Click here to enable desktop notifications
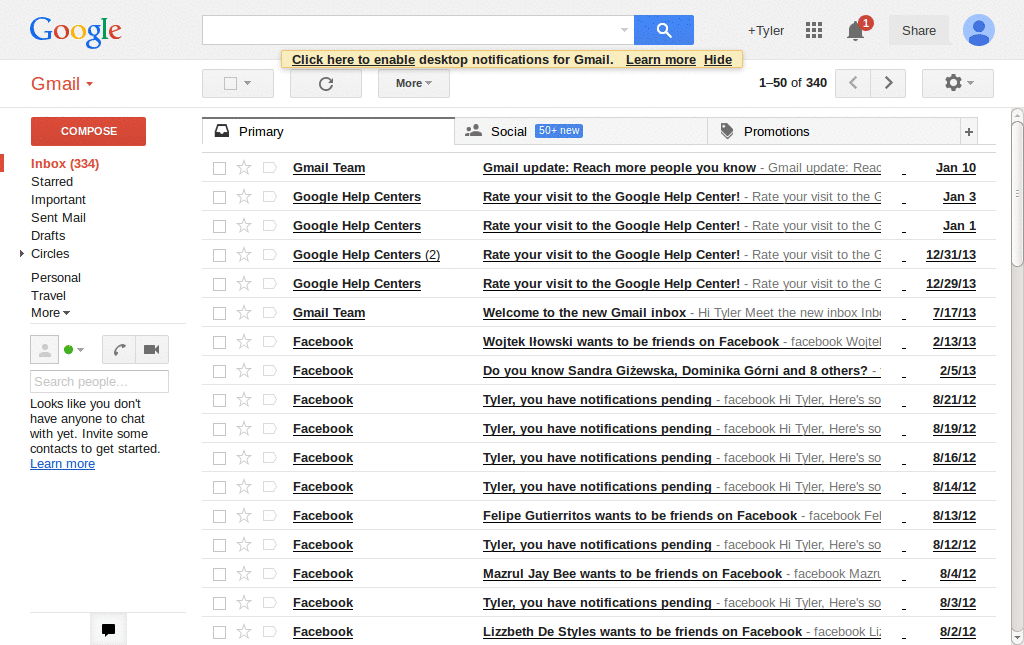Screen dimensions: 1024x645 (x=353, y=59)
